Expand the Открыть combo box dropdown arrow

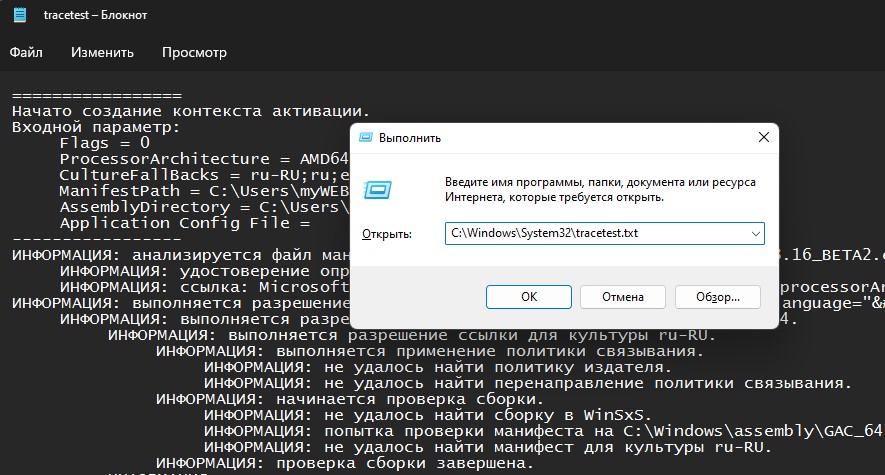click(756, 234)
